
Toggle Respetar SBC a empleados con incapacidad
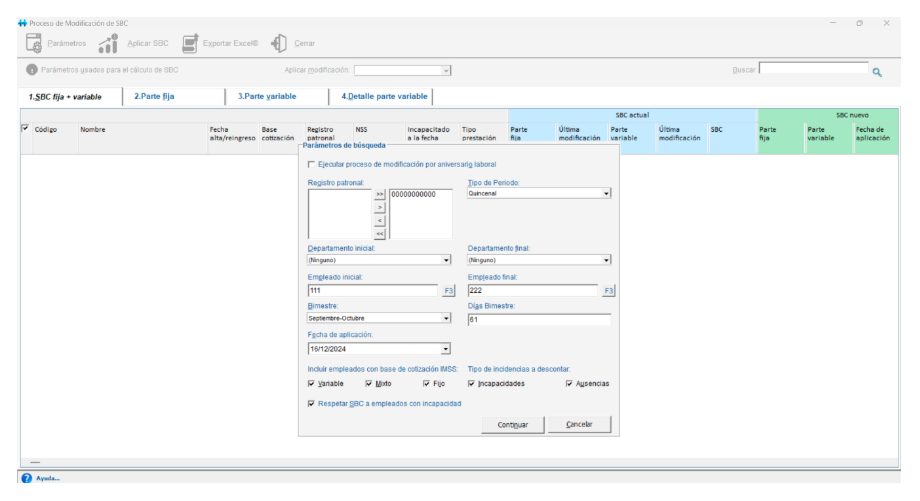[312, 404]
